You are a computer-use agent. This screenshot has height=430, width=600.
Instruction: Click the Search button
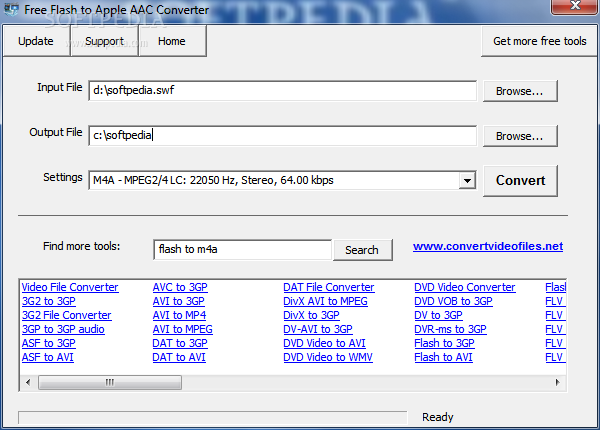coord(362,250)
